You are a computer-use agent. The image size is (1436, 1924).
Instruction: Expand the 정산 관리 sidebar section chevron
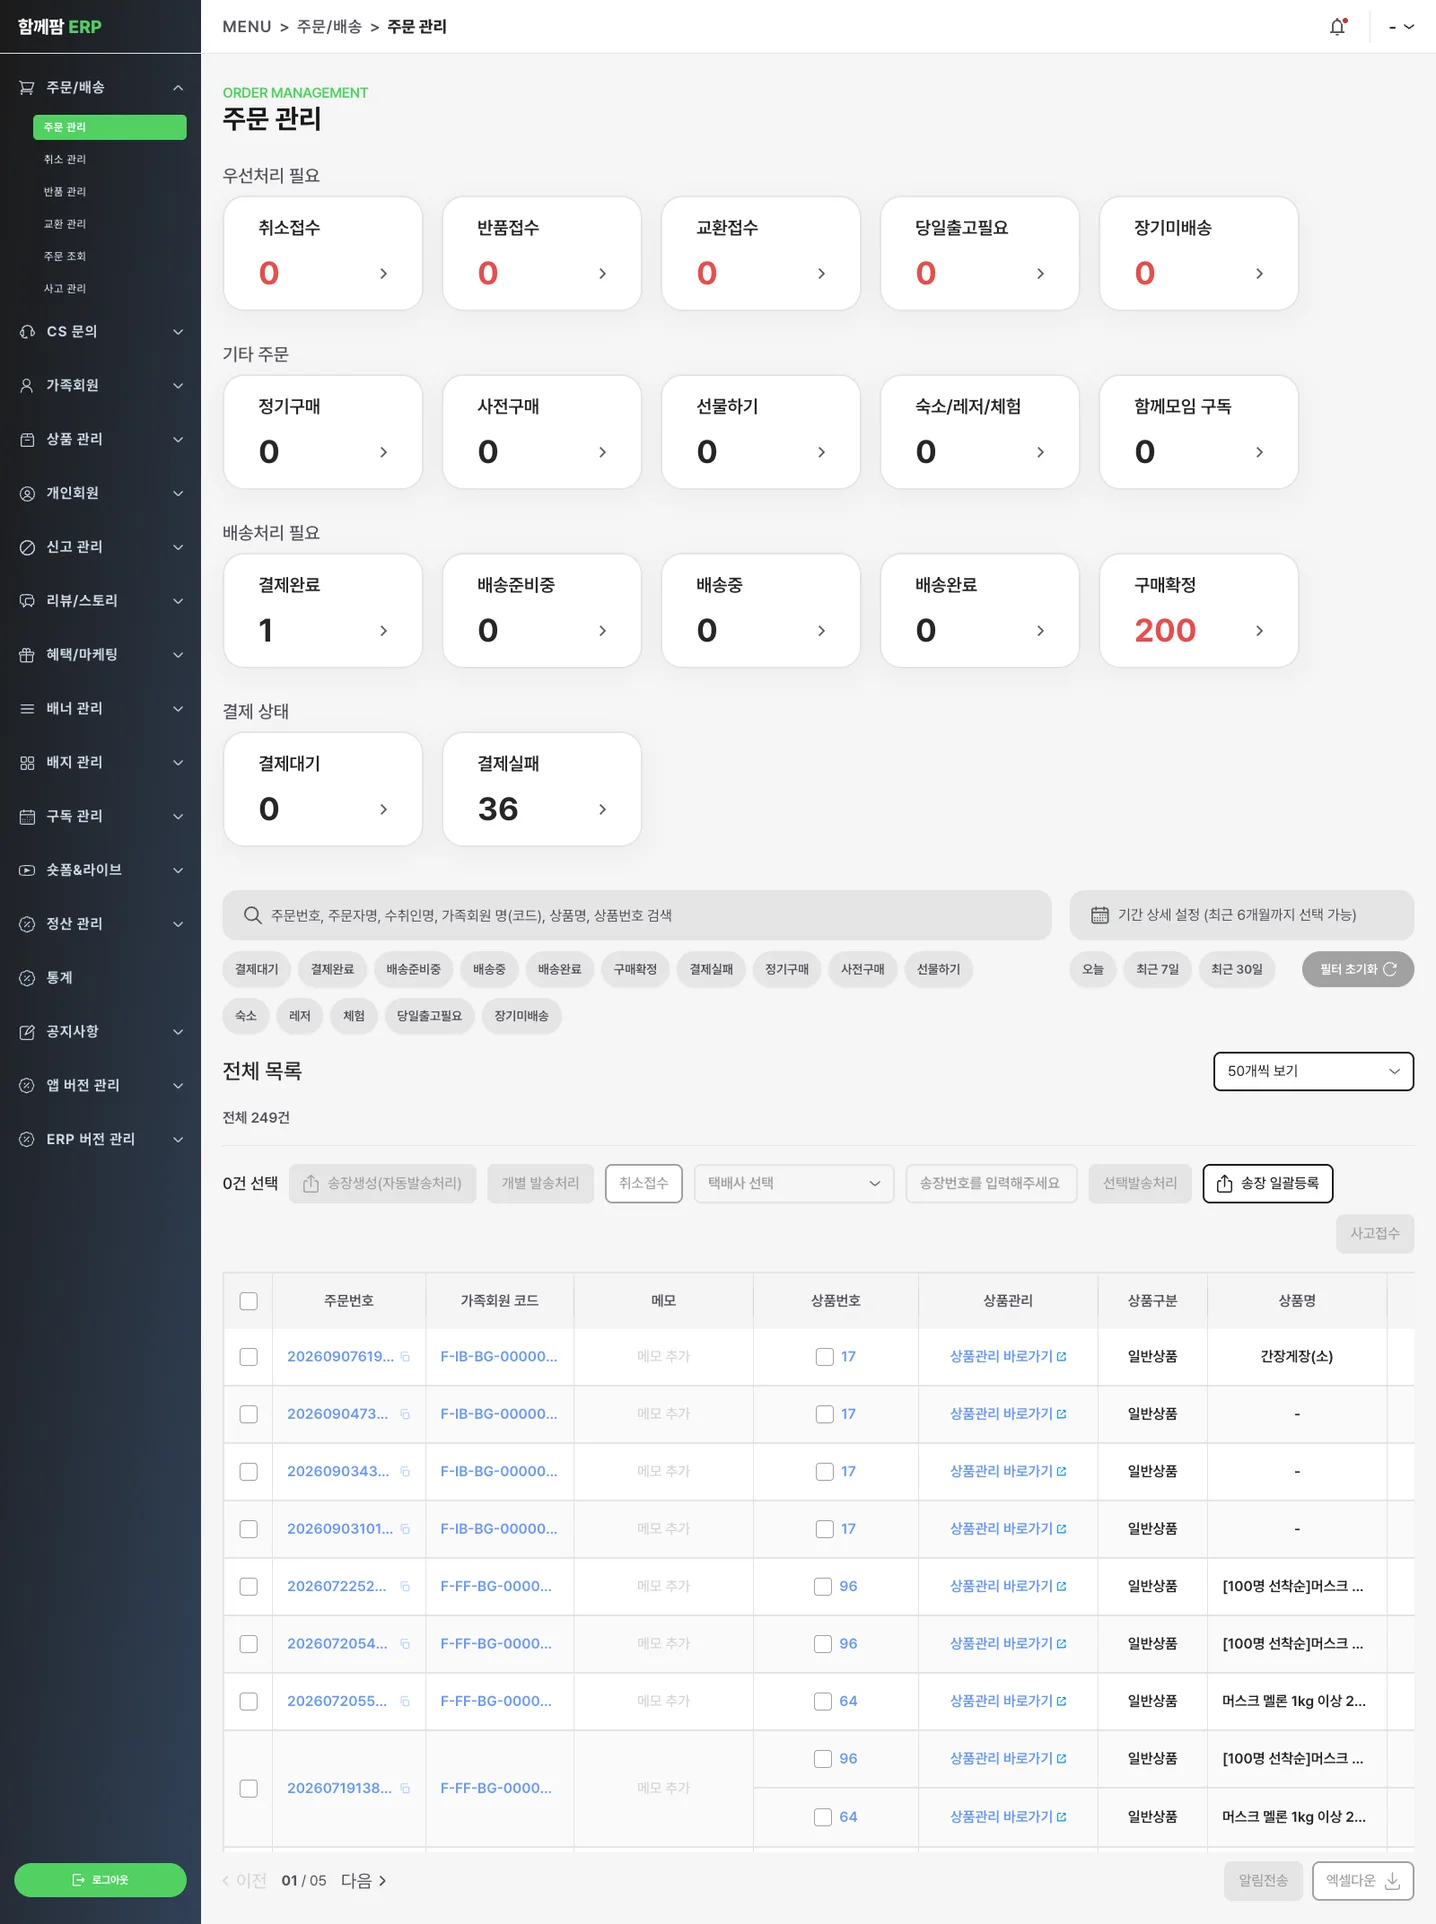tap(178, 924)
